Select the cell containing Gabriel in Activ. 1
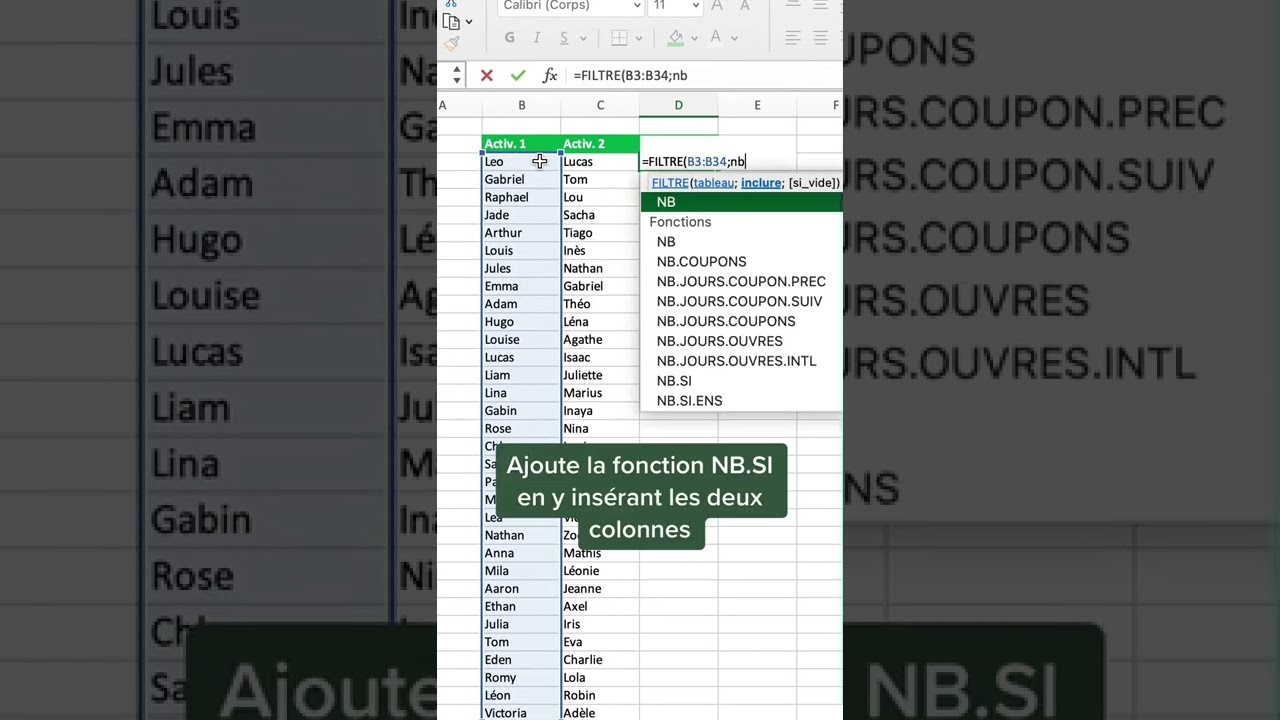This screenshot has height=720, width=1280. click(x=521, y=179)
